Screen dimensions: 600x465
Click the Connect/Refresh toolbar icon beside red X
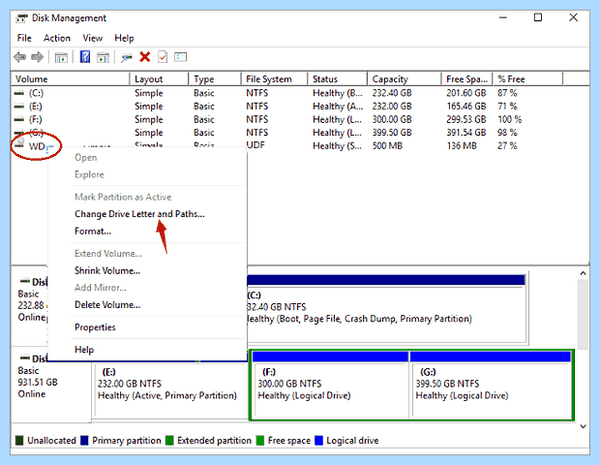point(126,57)
